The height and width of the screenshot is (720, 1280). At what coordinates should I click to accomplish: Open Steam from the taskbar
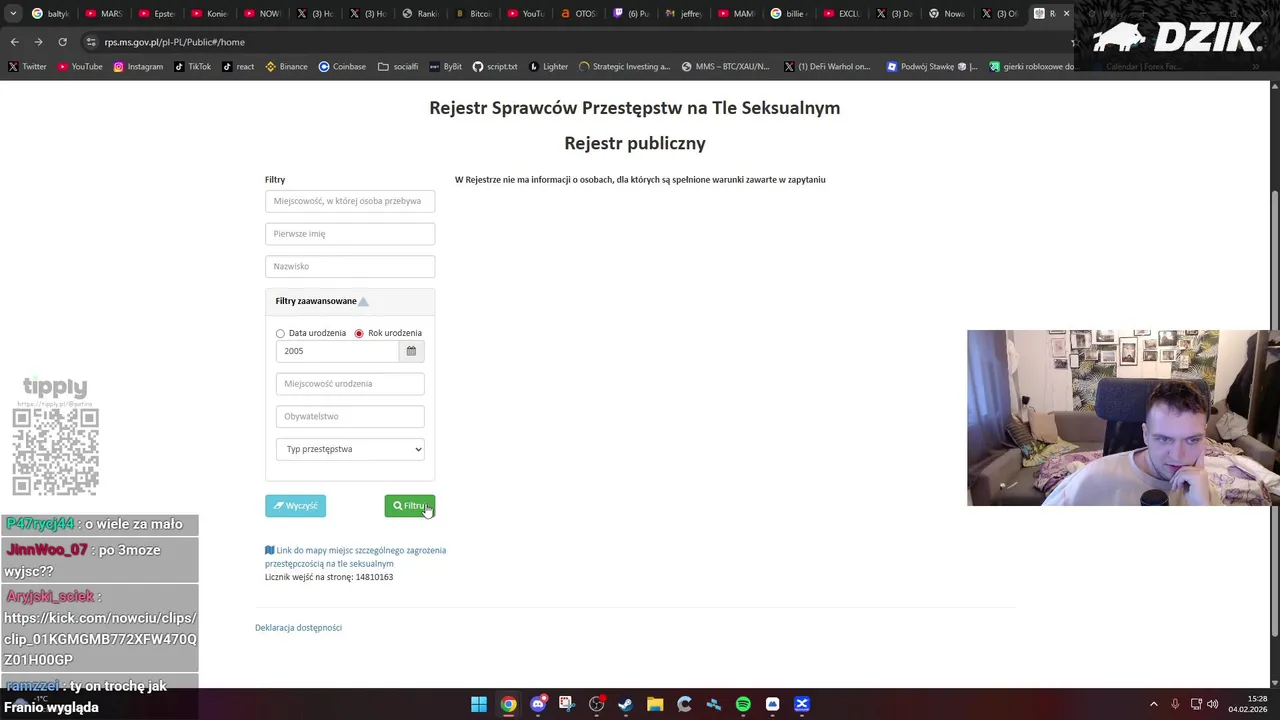pyautogui.click(x=625, y=704)
